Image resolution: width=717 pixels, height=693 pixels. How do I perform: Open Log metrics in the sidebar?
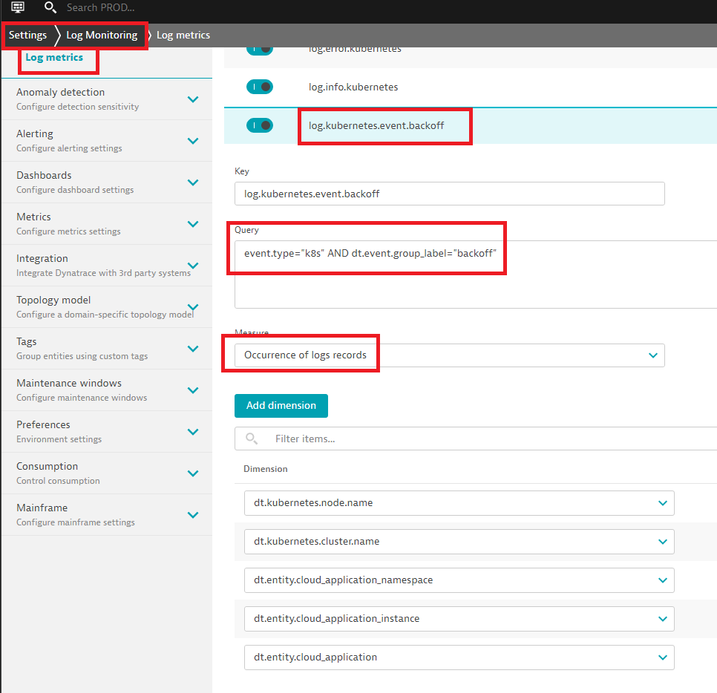(54, 57)
